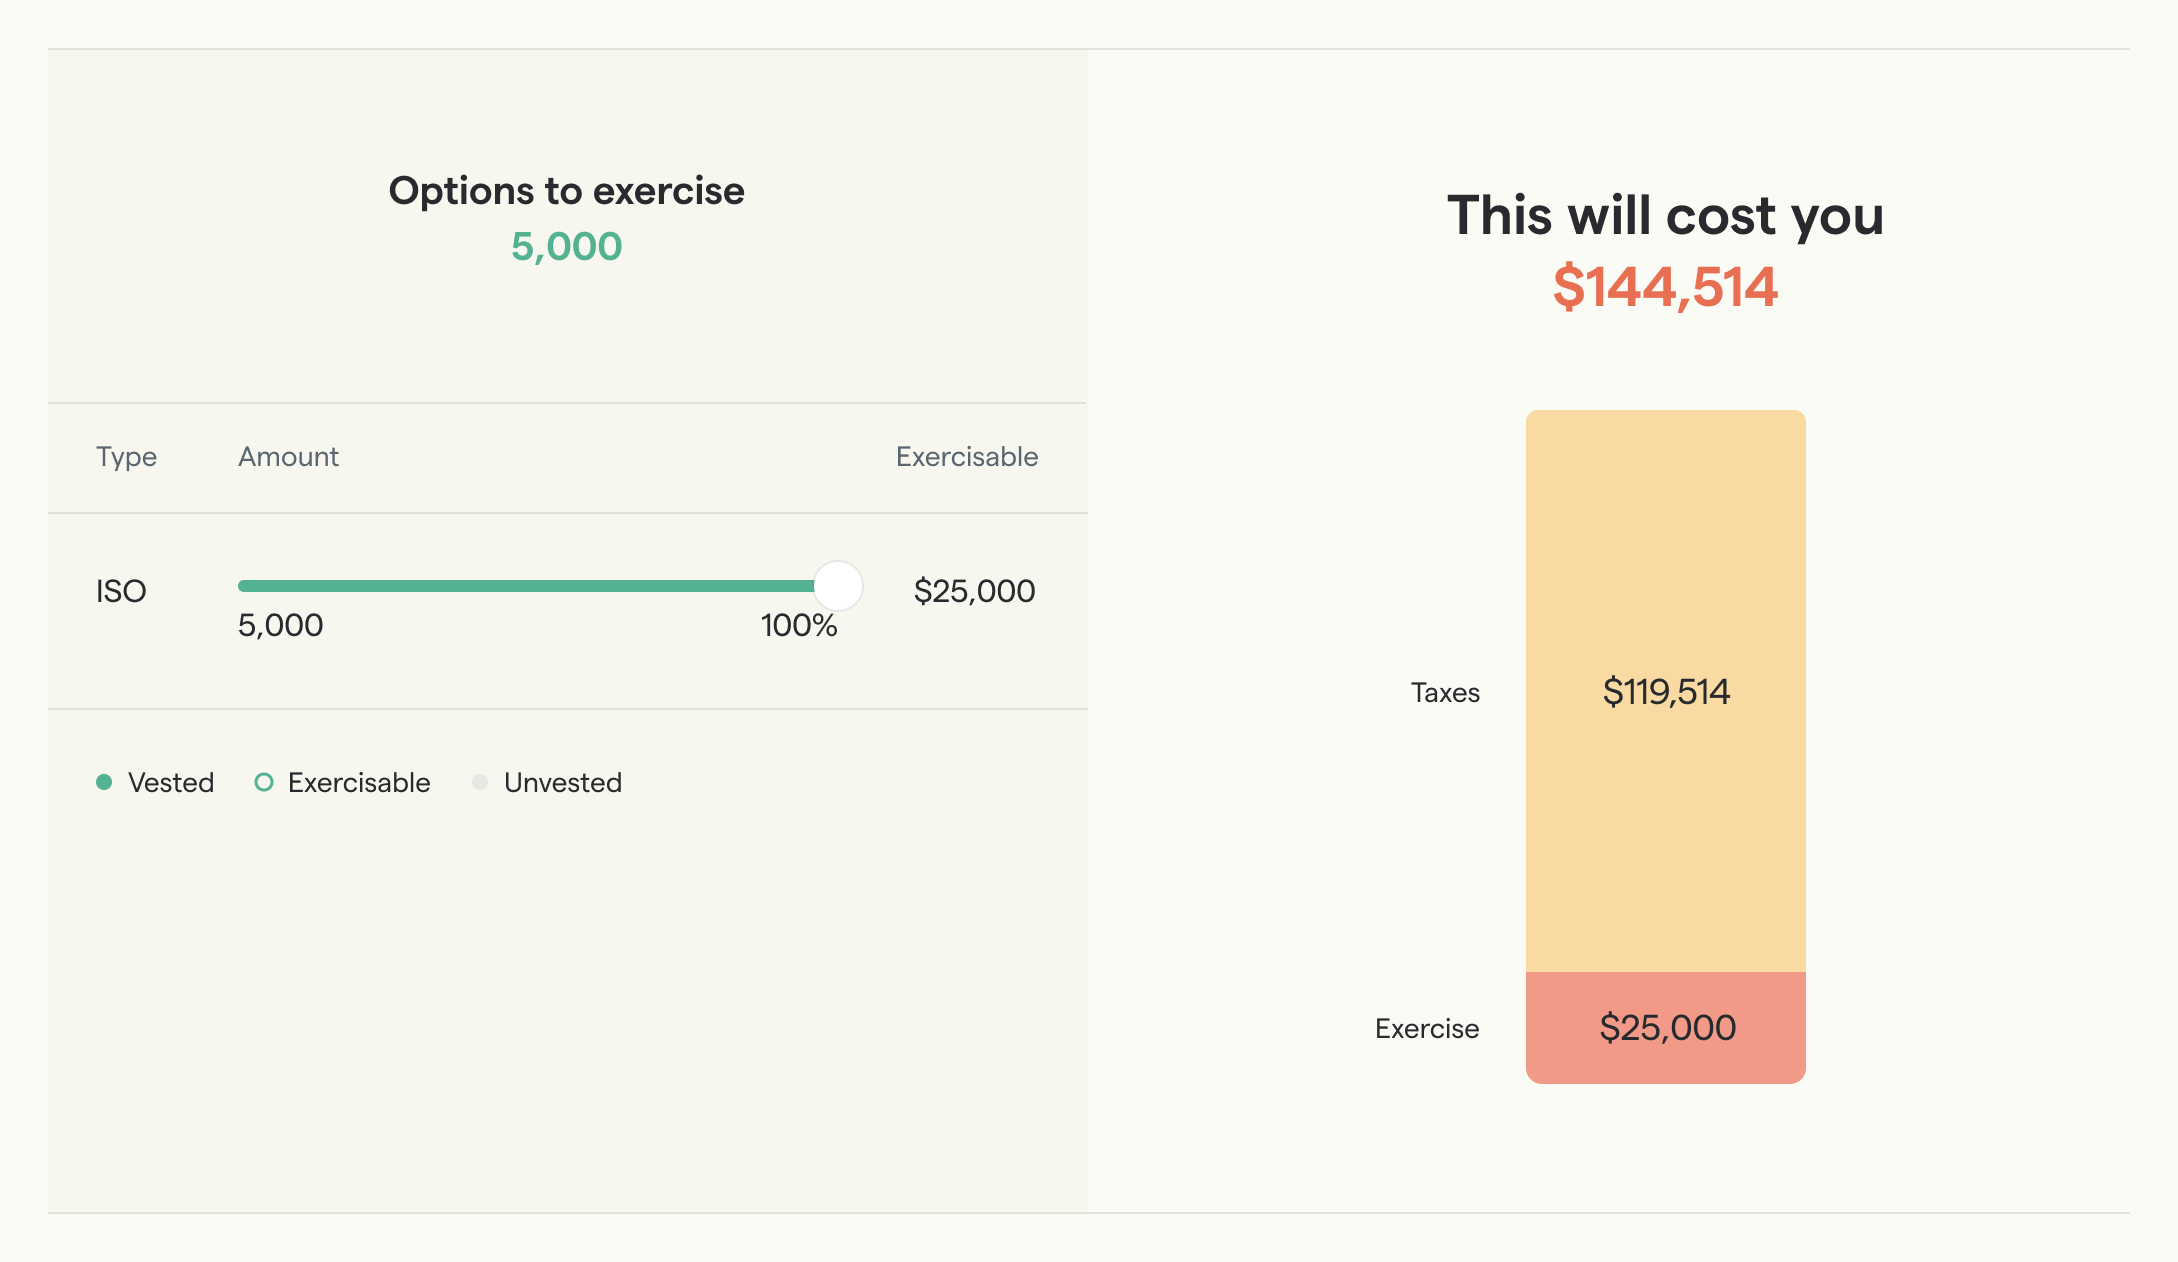Click the green 5,000 options count

(x=567, y=245)
